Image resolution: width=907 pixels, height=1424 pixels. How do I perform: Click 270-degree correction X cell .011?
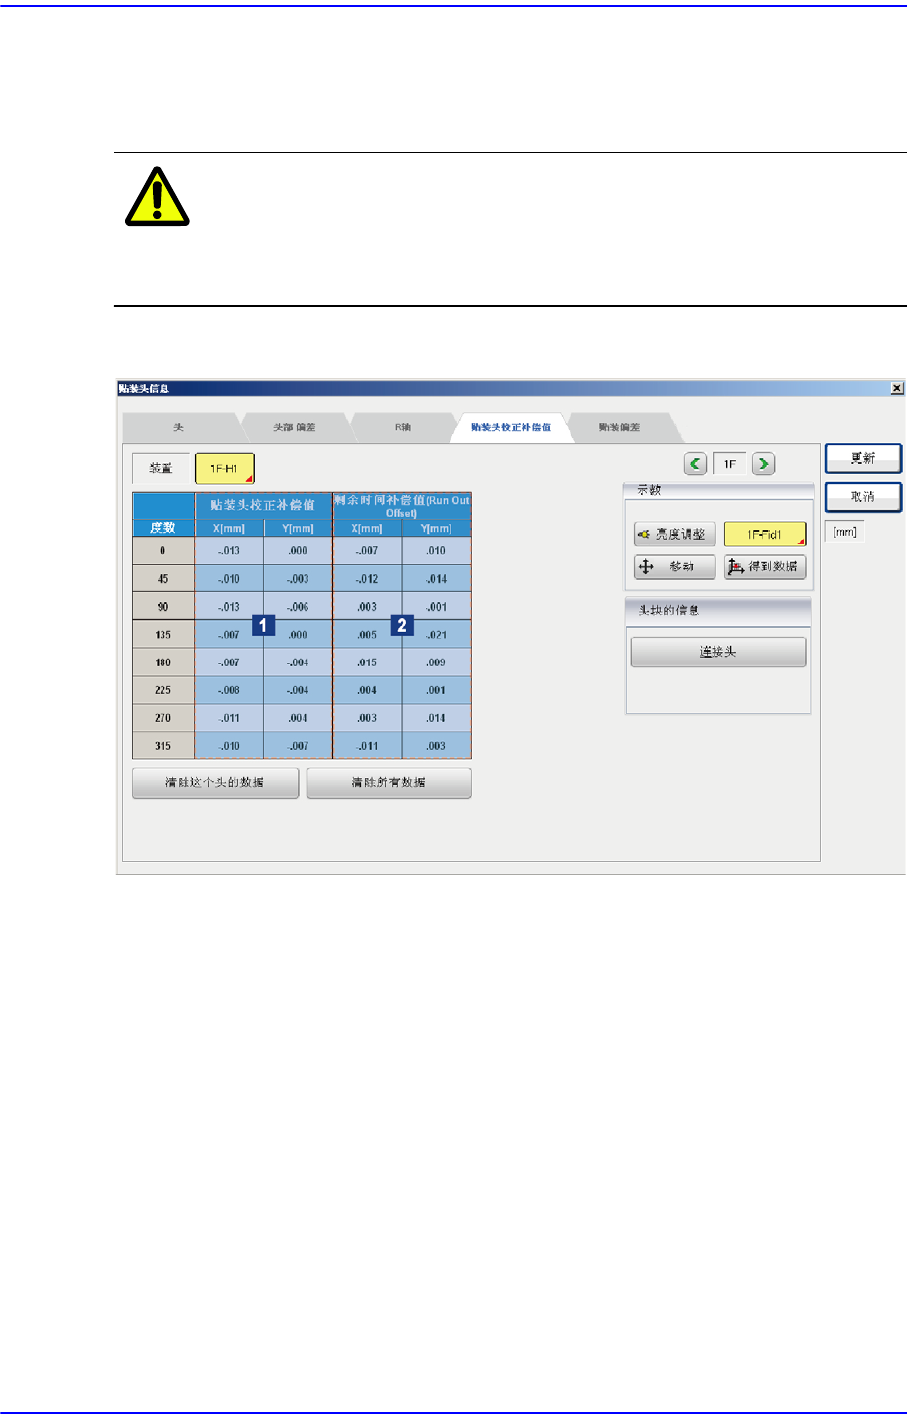[229, 718]
